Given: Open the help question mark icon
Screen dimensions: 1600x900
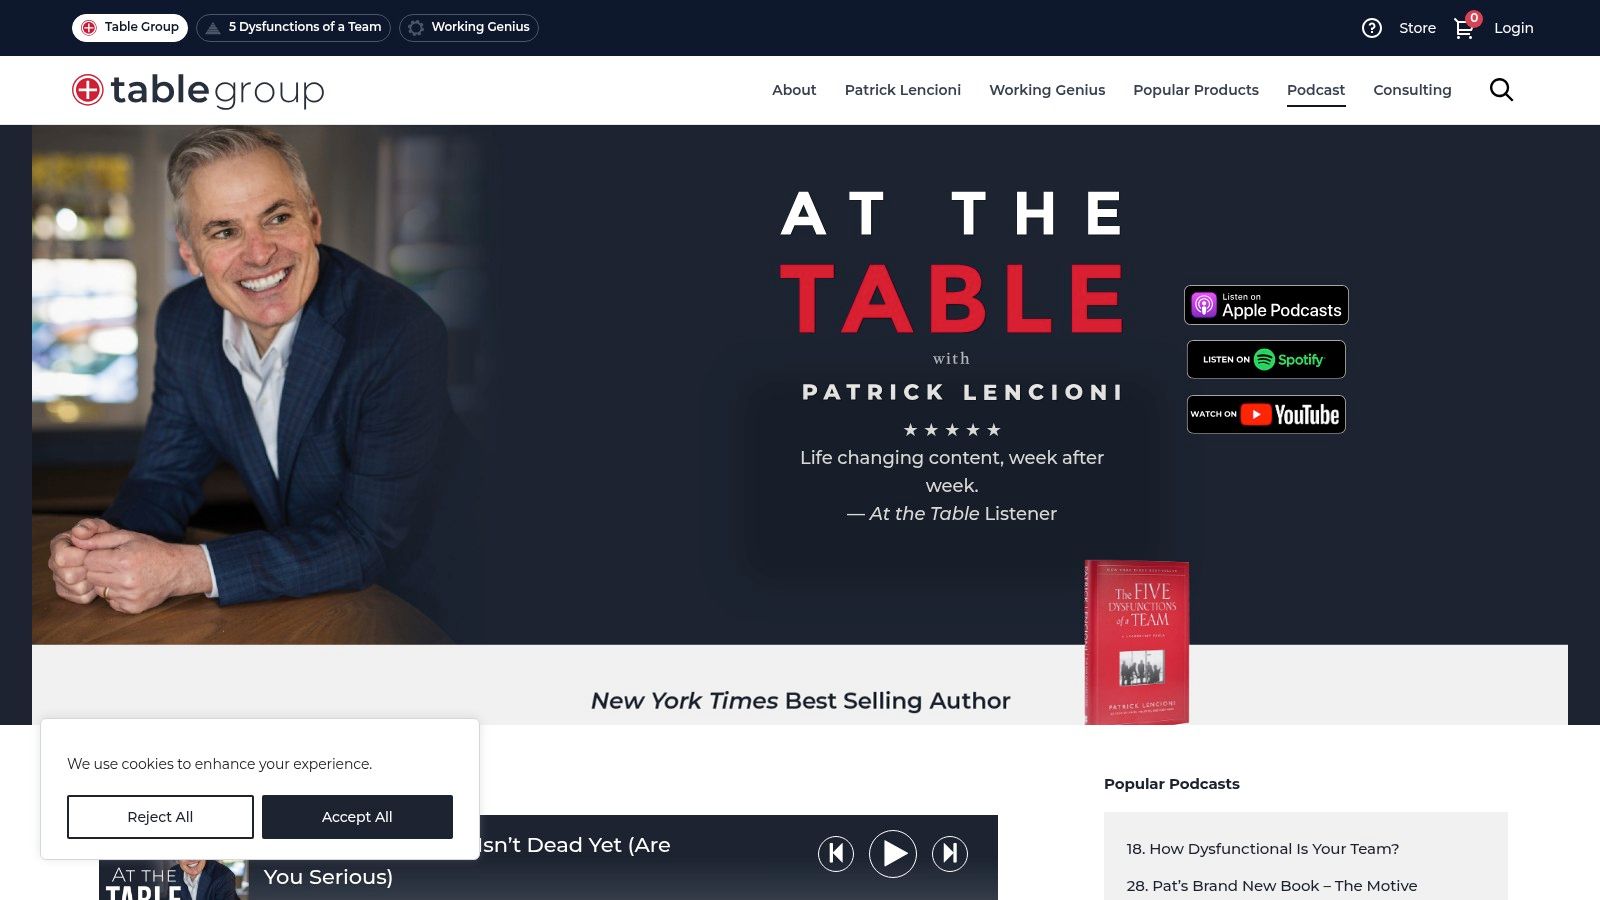Looking at the screenshot, I should point(1372,28).
